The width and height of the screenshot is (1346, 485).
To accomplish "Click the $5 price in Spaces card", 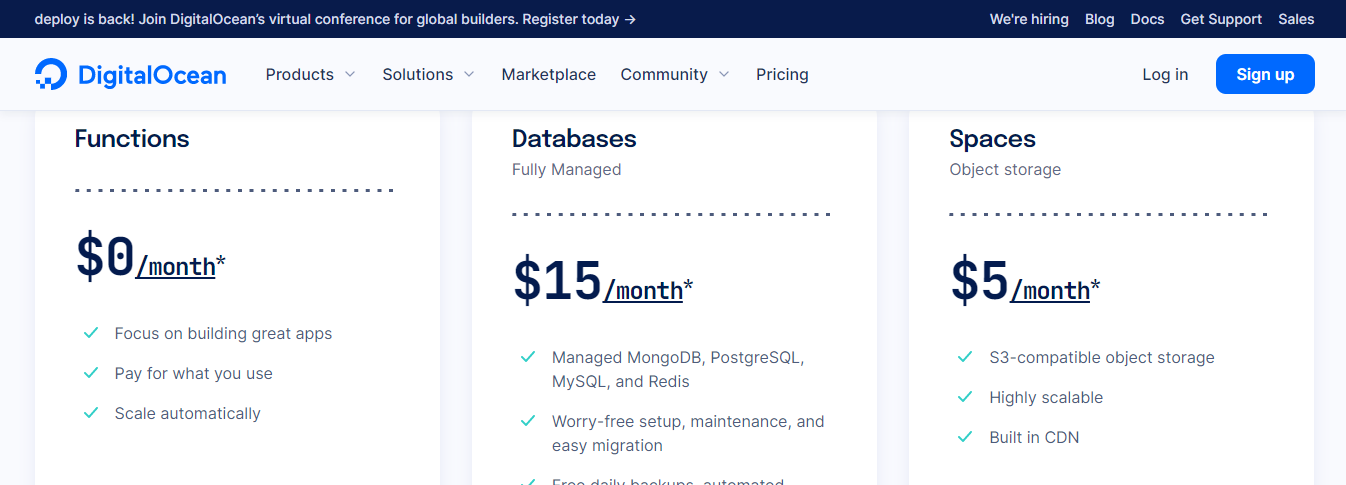I will (979, 281).
